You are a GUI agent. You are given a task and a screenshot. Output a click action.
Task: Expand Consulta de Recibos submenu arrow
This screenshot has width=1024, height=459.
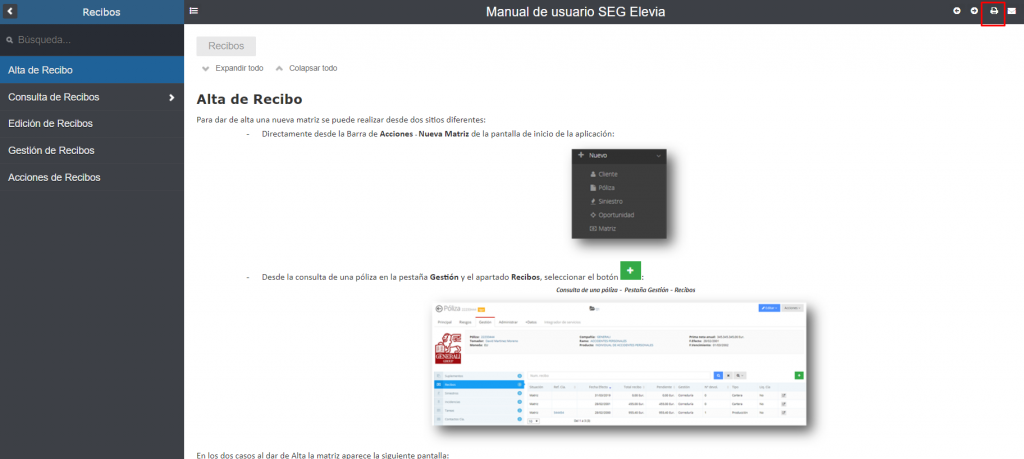click(172, 97)
